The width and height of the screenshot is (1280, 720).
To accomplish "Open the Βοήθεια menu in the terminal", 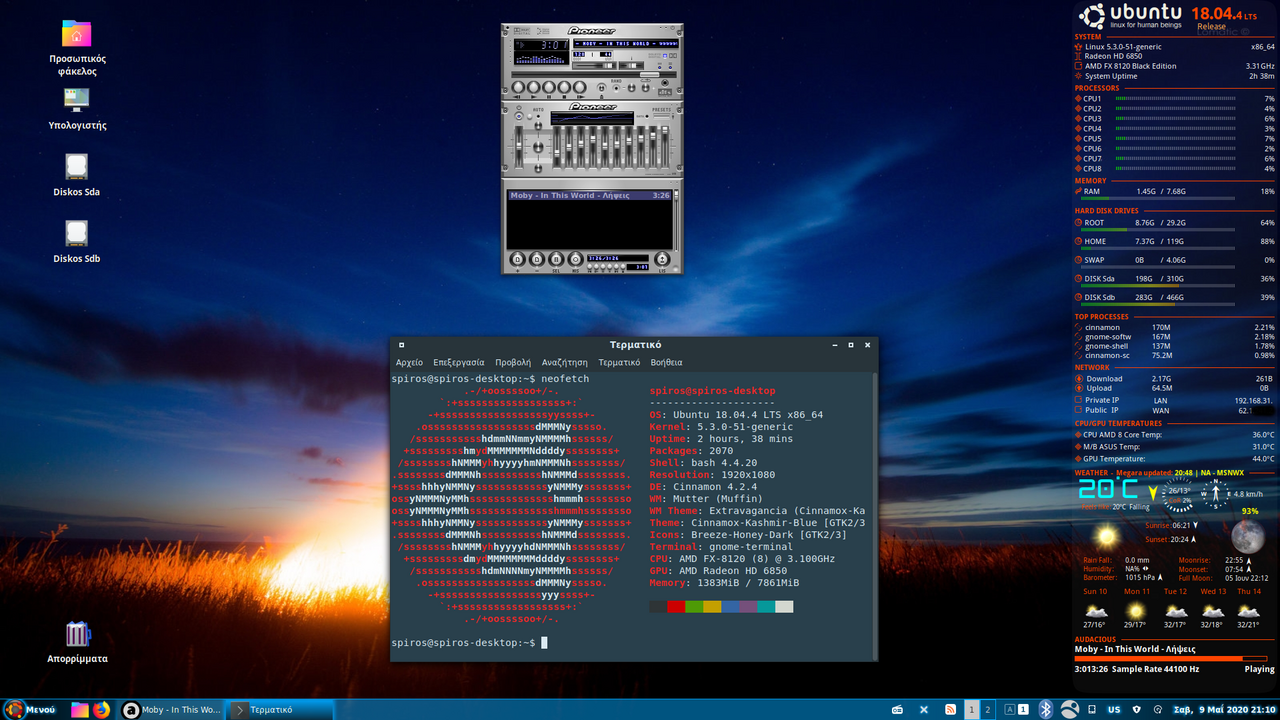I will click(x=666, y=362).
